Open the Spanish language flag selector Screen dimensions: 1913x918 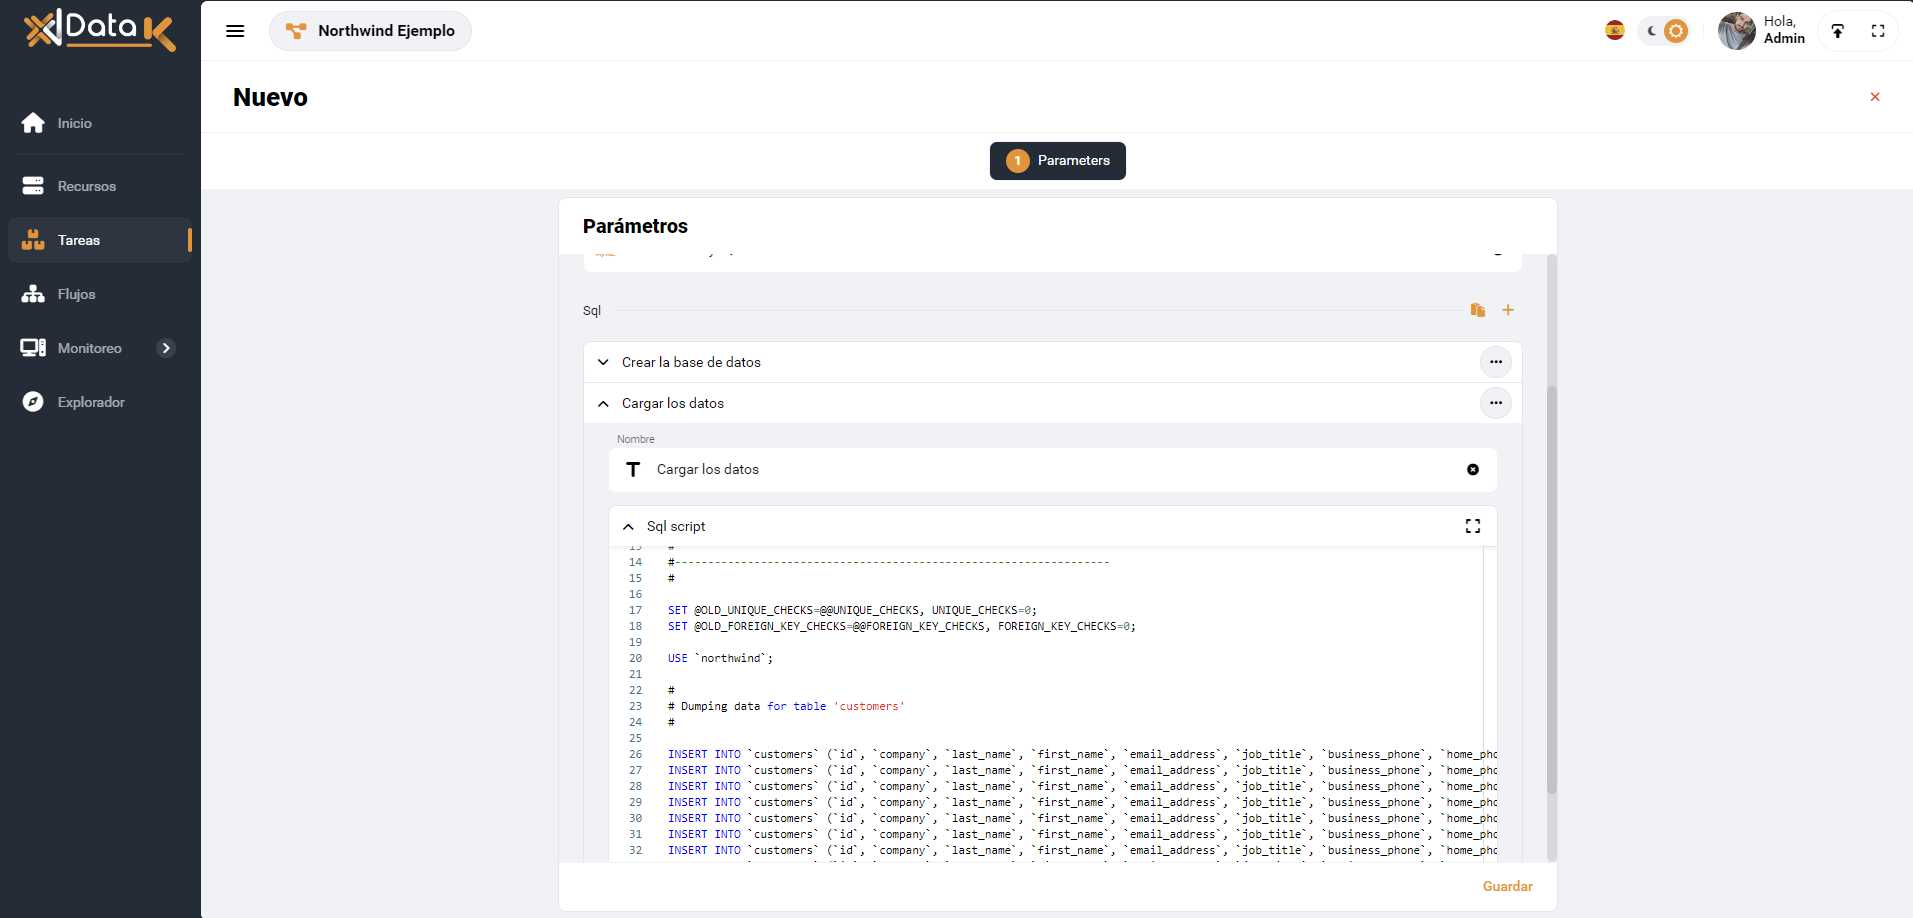point(1614,31)
